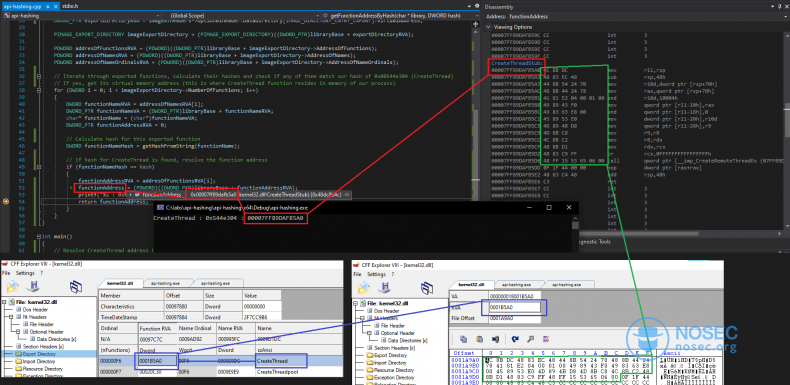Maximize the api-hashing.exe console window

(549, 207)
